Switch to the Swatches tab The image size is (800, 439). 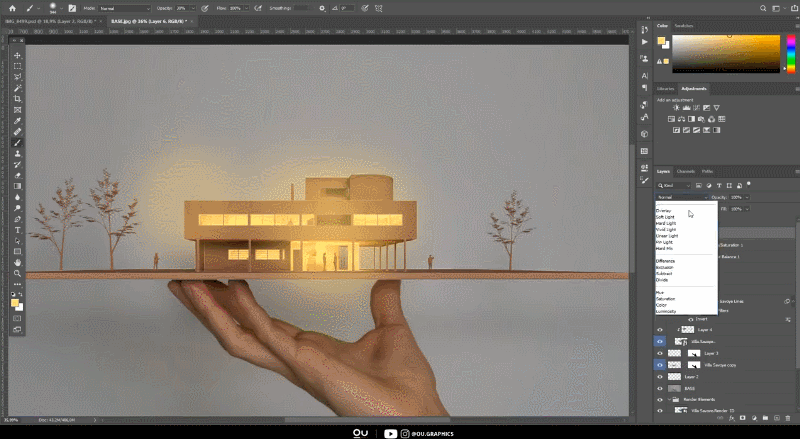coord(684,26)
